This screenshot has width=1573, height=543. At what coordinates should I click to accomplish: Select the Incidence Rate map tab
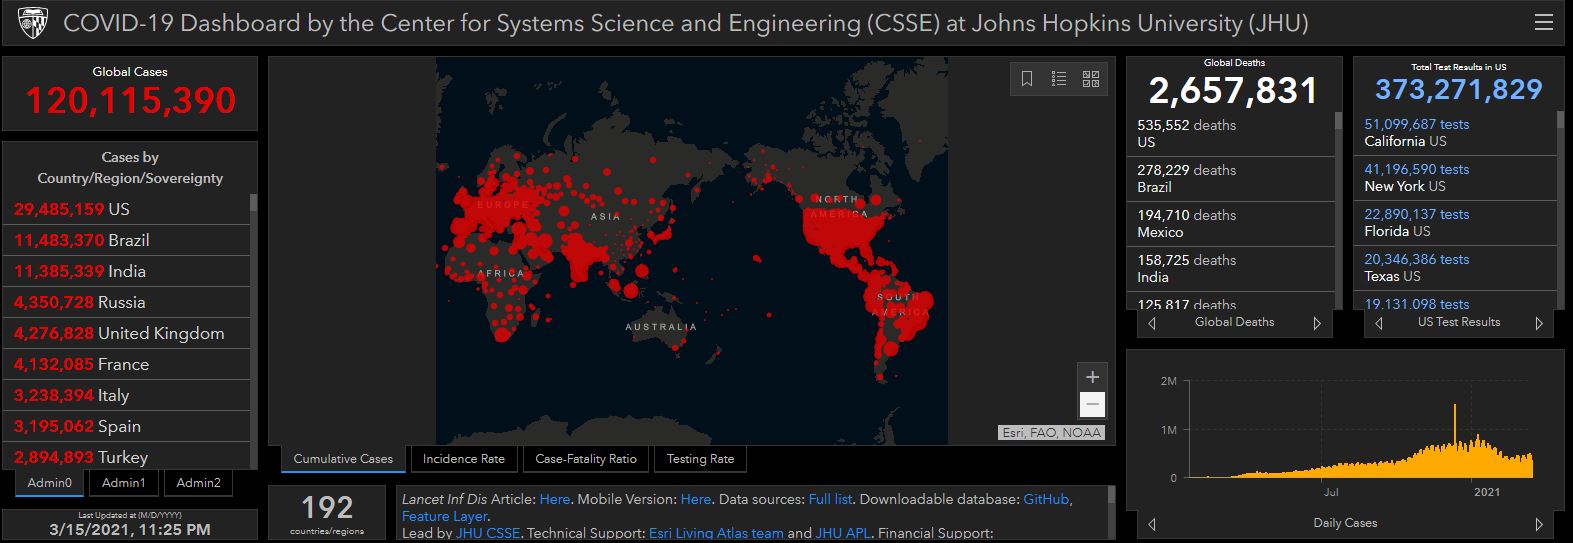(x=463, y=459)
